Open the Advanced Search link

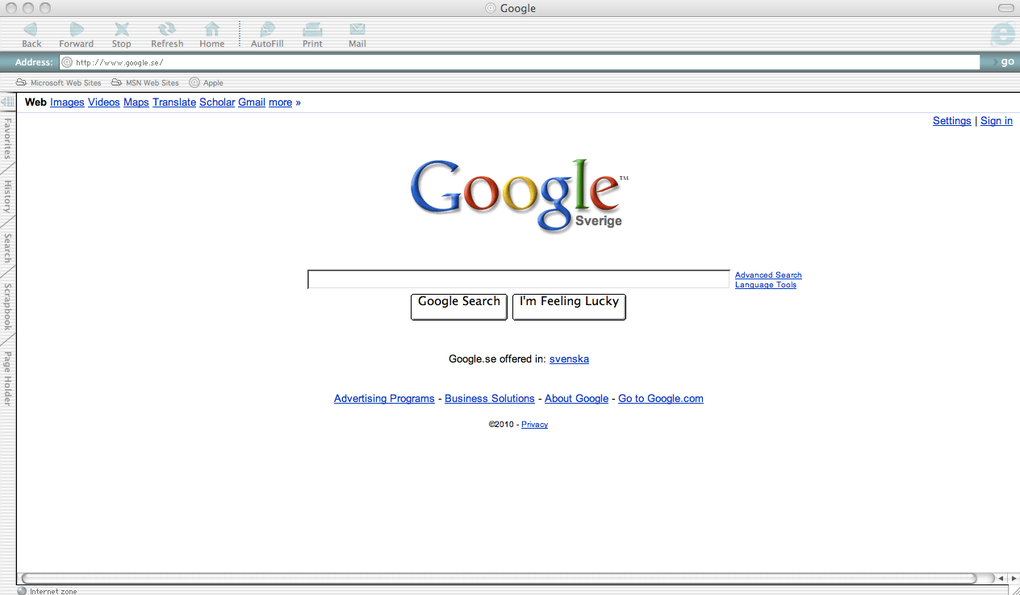pos(768,275)
